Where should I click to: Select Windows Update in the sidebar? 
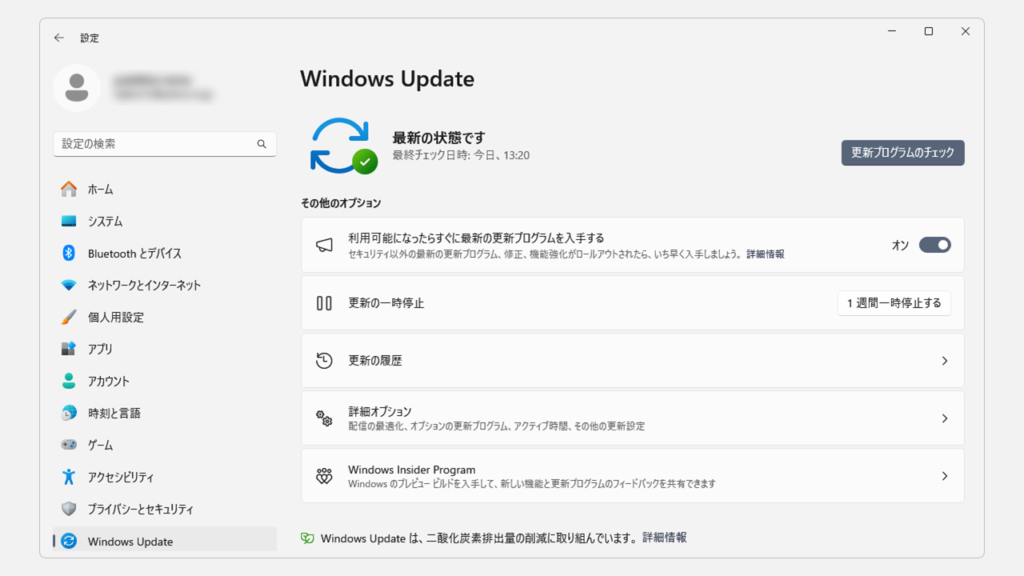click(165, 539)
